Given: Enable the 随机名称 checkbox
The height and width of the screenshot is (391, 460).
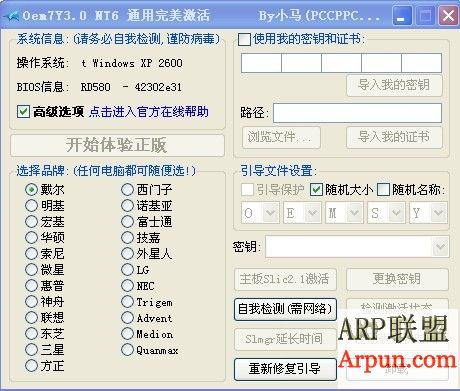Looking at the screenshot, I should [383, 190].
